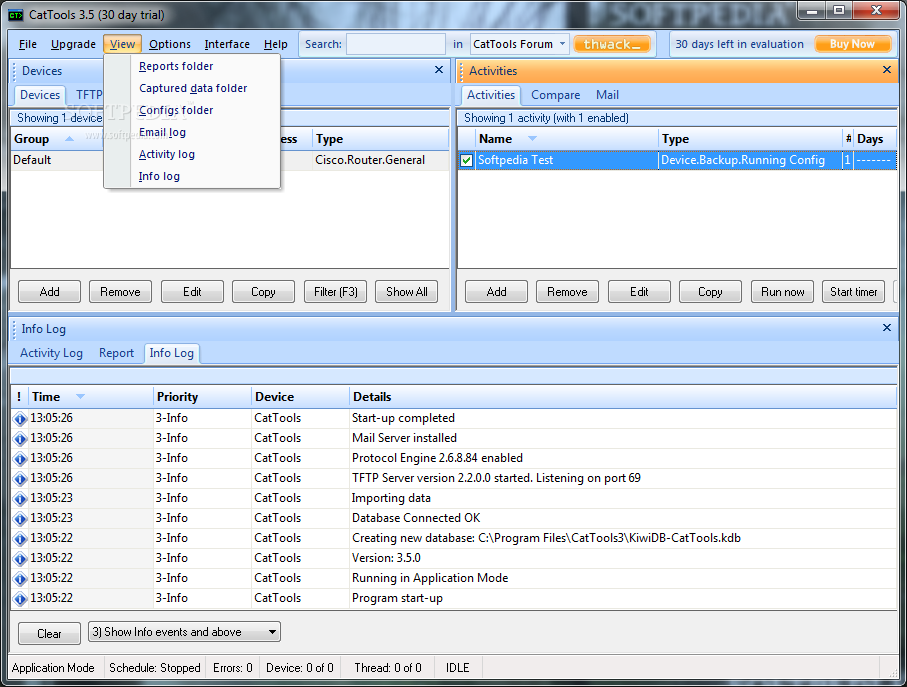
Task: Click the Priority column header
Action: [x=202, y=397]
